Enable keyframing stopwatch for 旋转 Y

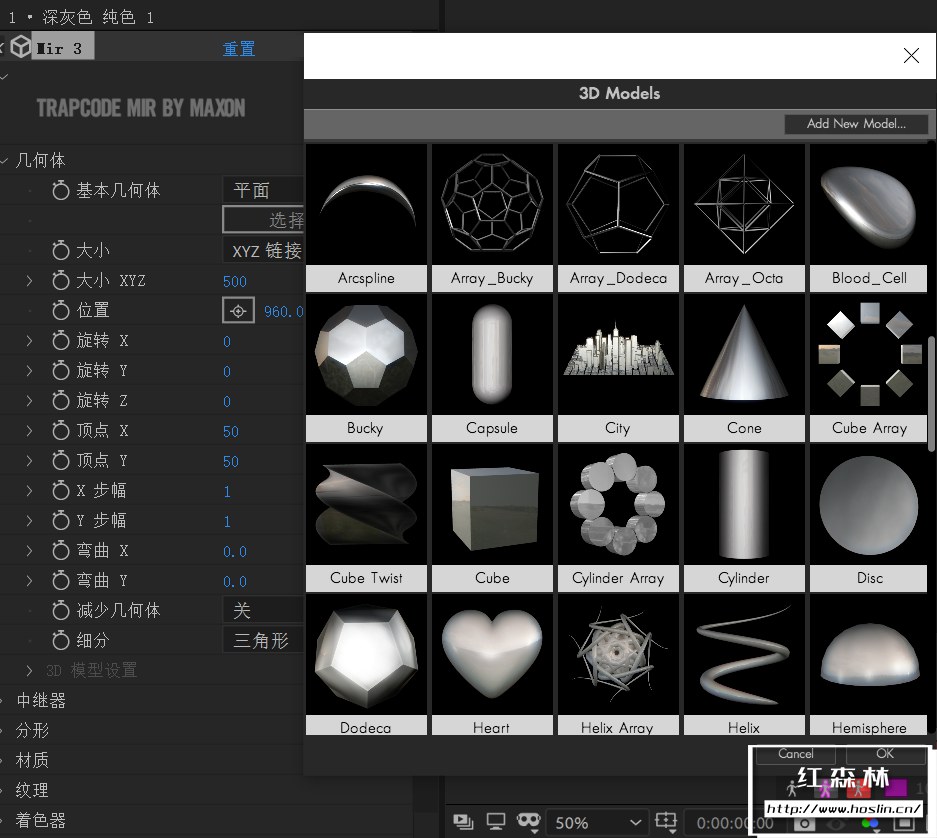[x=62, y=370]
